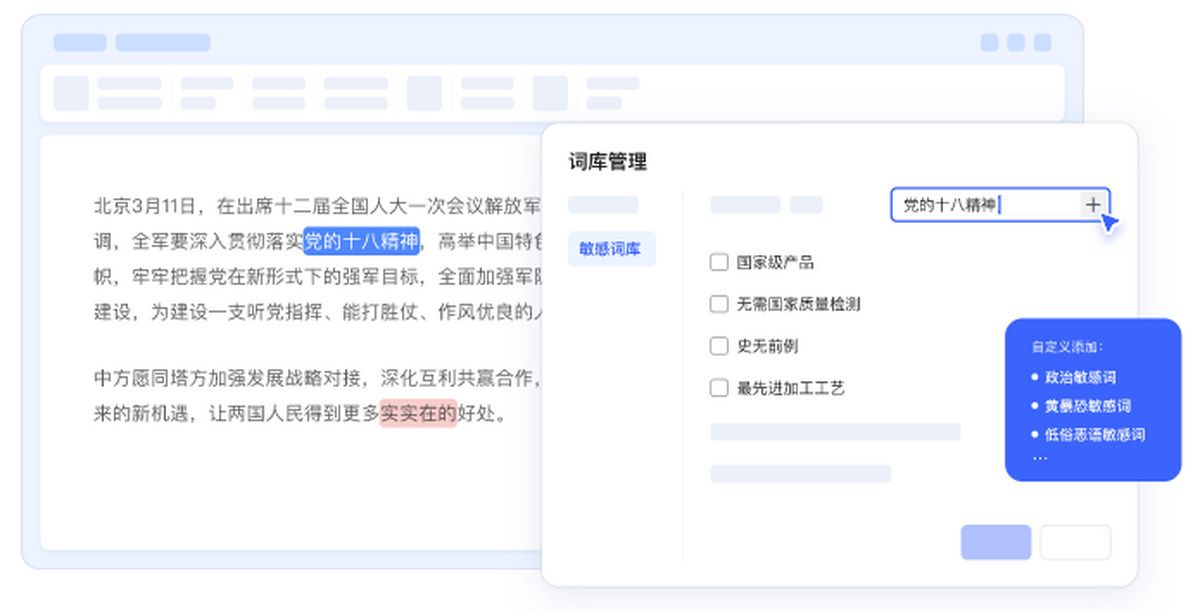This screenshot has height=611, width=1200.
Task: Tick the 史无前例 checkbox
Action: tap(718, 346)
